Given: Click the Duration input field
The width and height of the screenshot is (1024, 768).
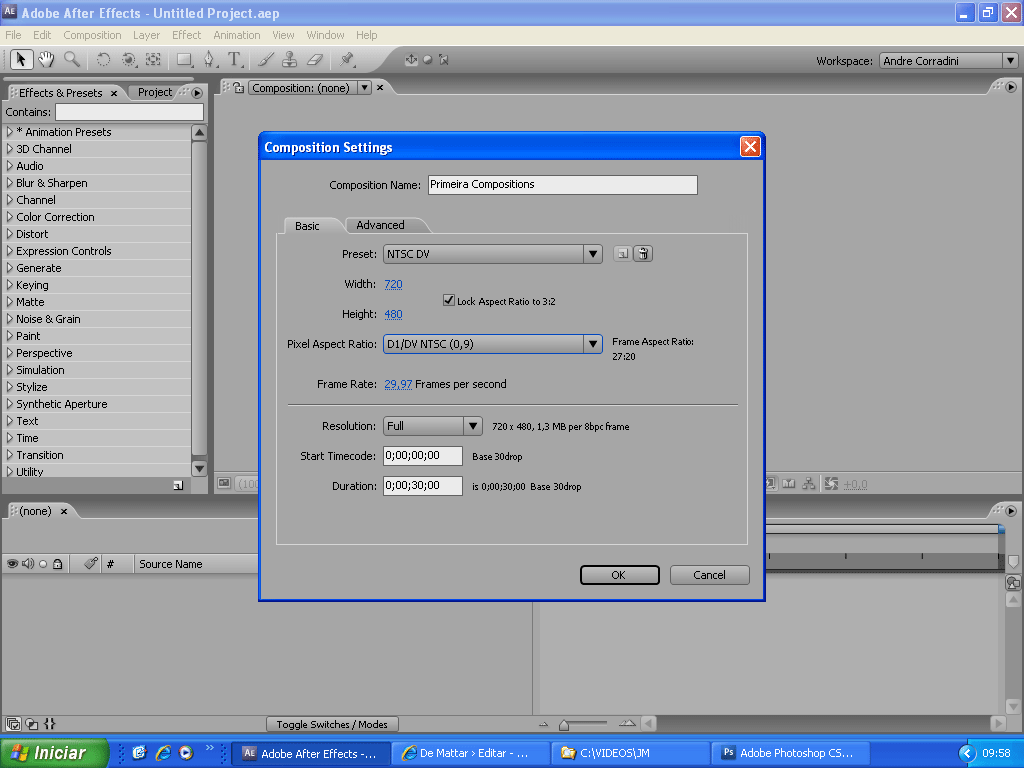Looking at the screenshot, I should 423,486.
